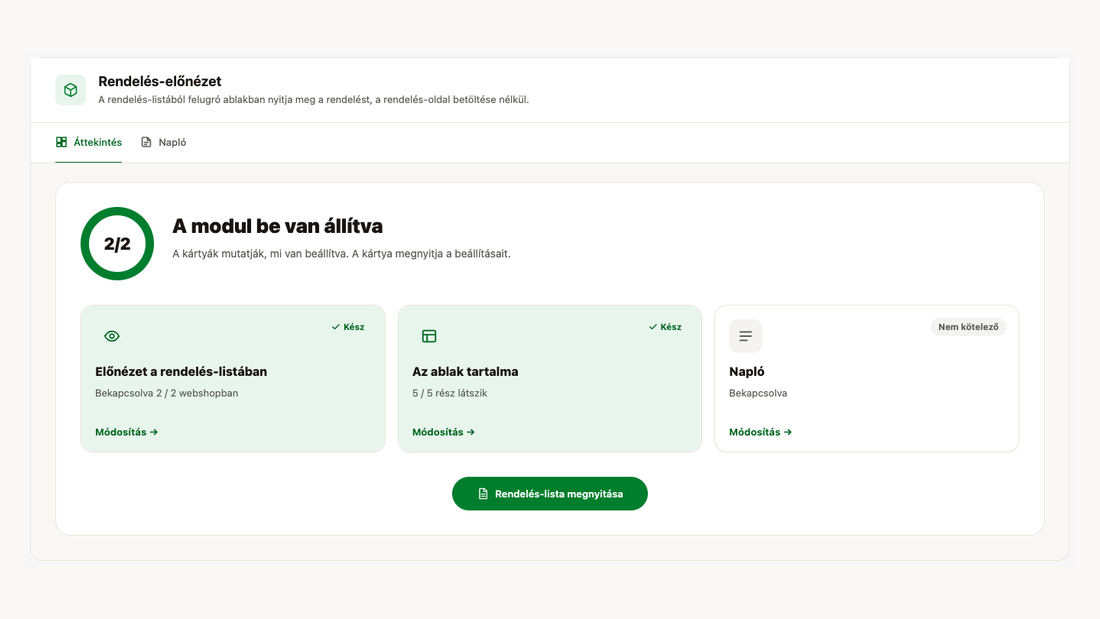Click the 2/2 progress ring
Viewport: 1100px width, 619px height.
pos(117,244)
